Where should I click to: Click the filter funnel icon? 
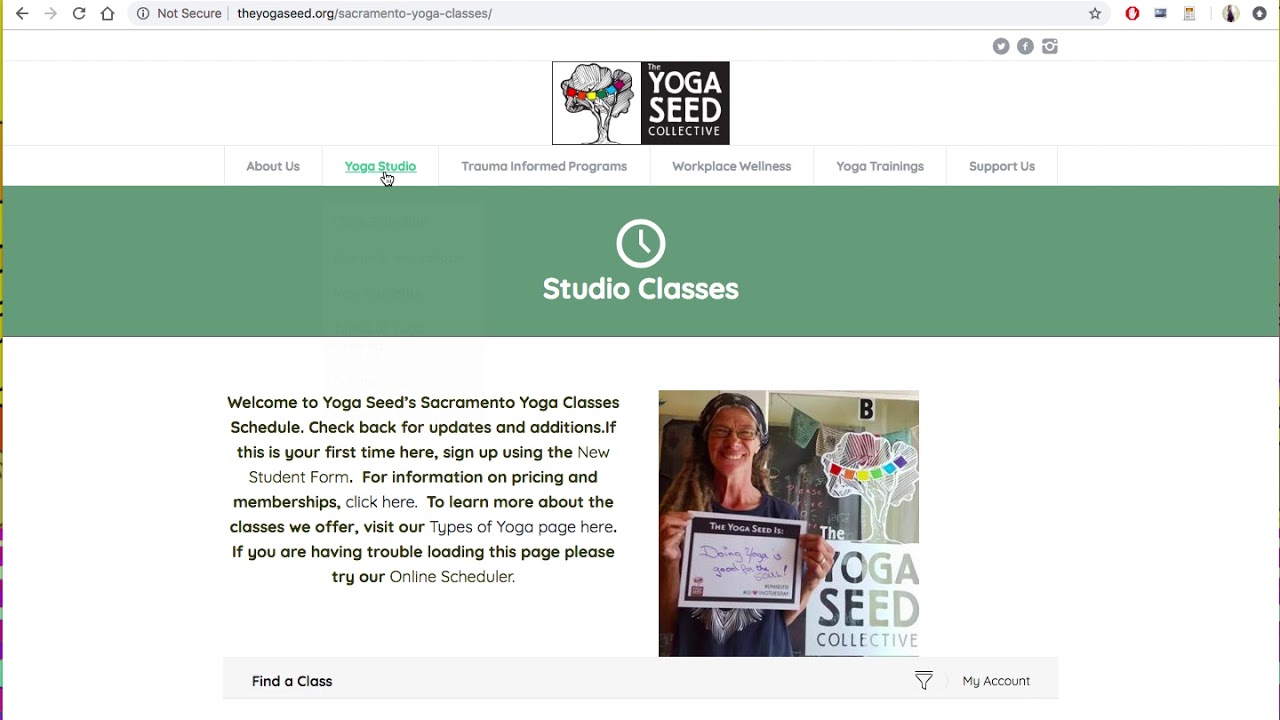tap(924, 681)
